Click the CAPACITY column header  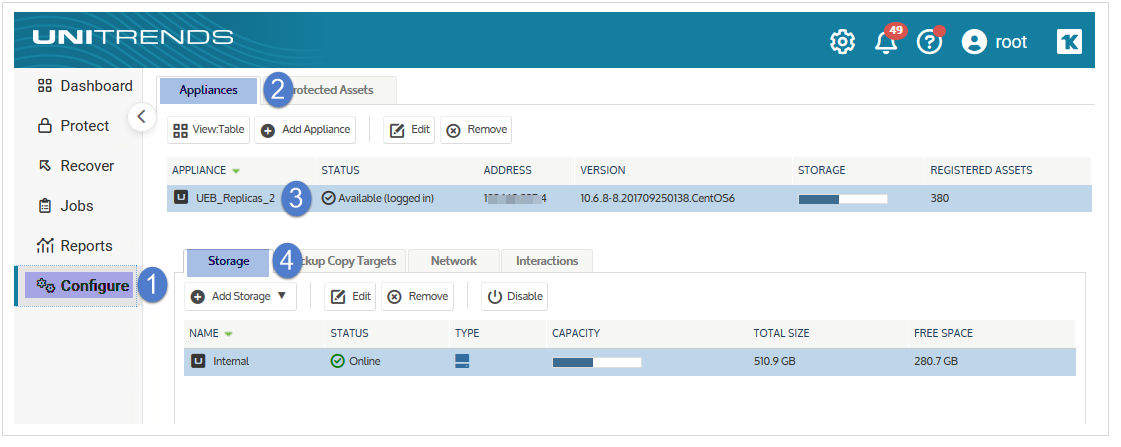pos(576,333)
